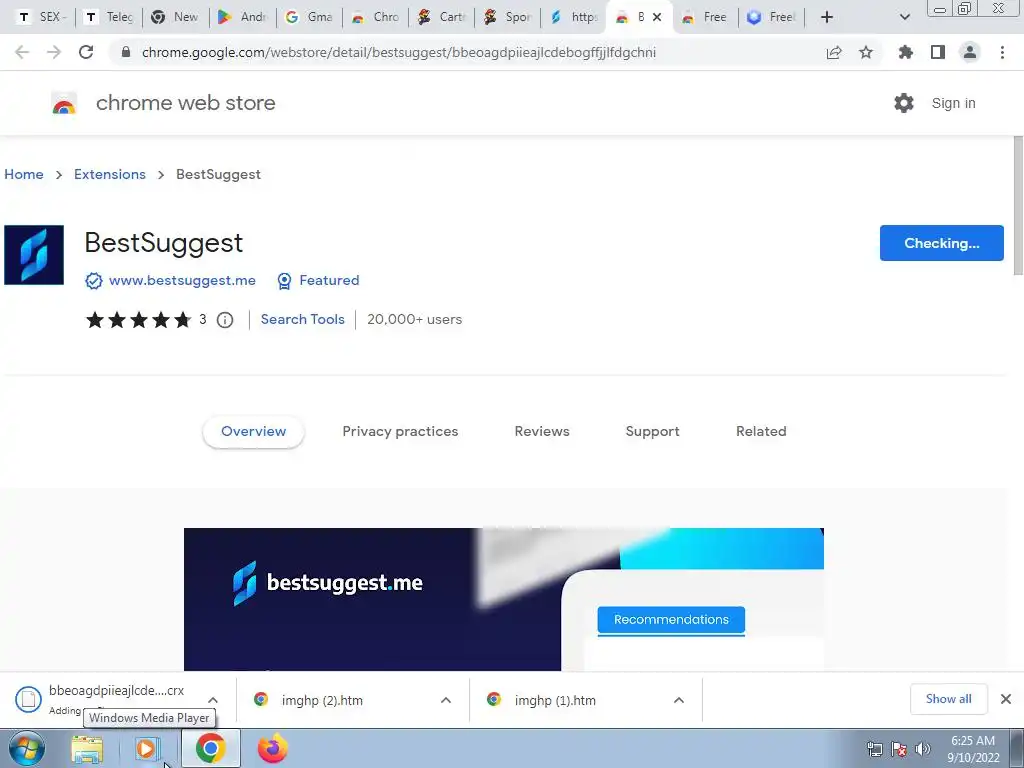The height and width of the screenshot is (768, 1024).
Task: Launch Windows Media Player from taskbar
Action: [148, 749]
